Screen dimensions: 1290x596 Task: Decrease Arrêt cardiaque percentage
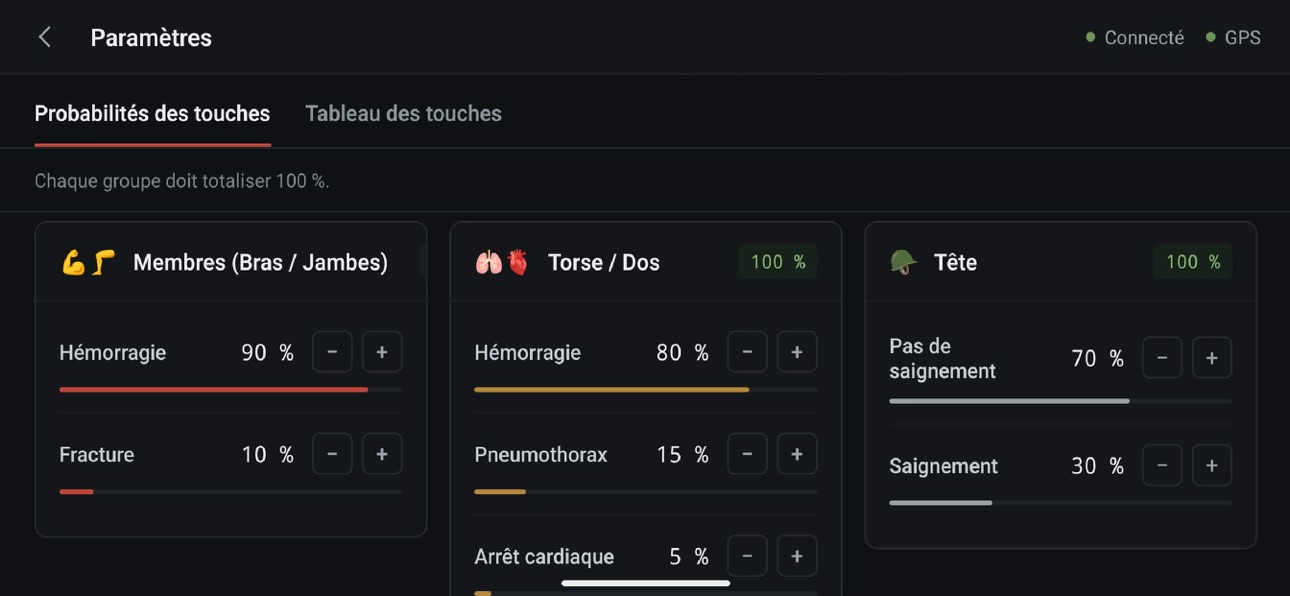747,556
